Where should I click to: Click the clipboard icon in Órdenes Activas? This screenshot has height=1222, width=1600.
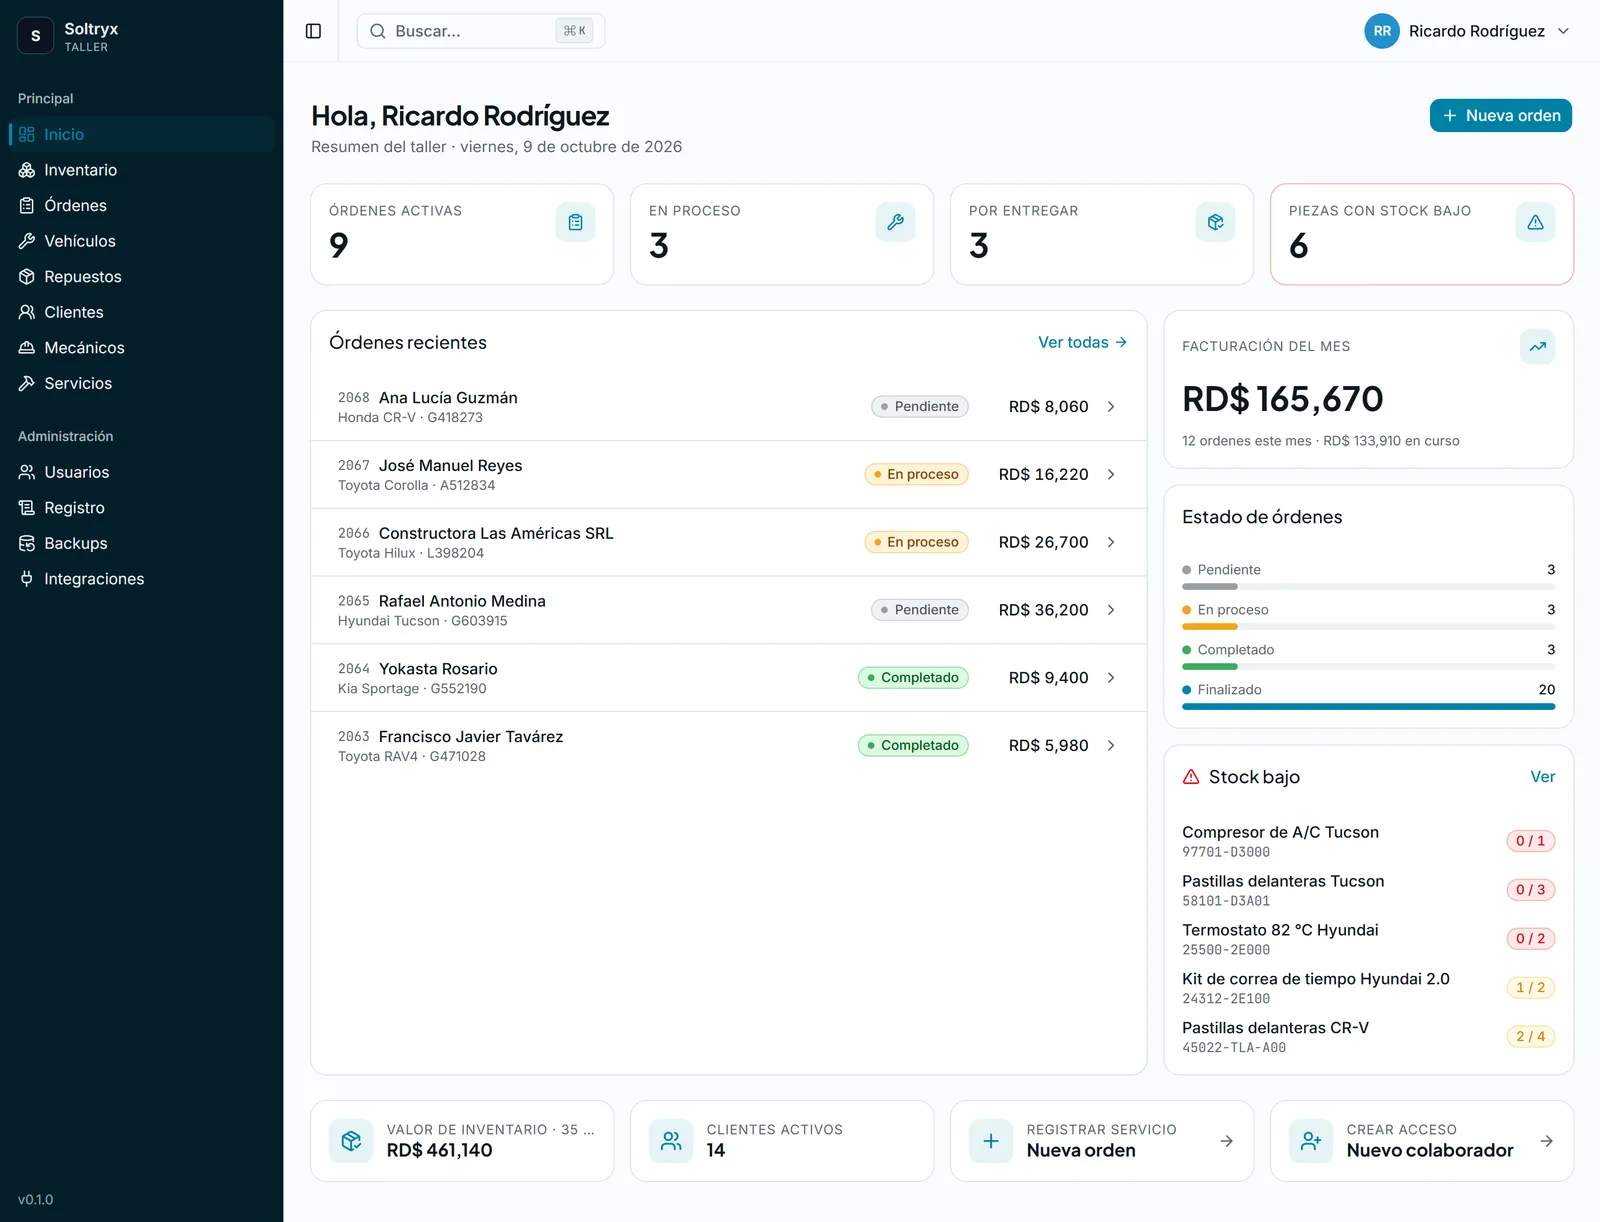pyautogui.click(x=575, y=222)
